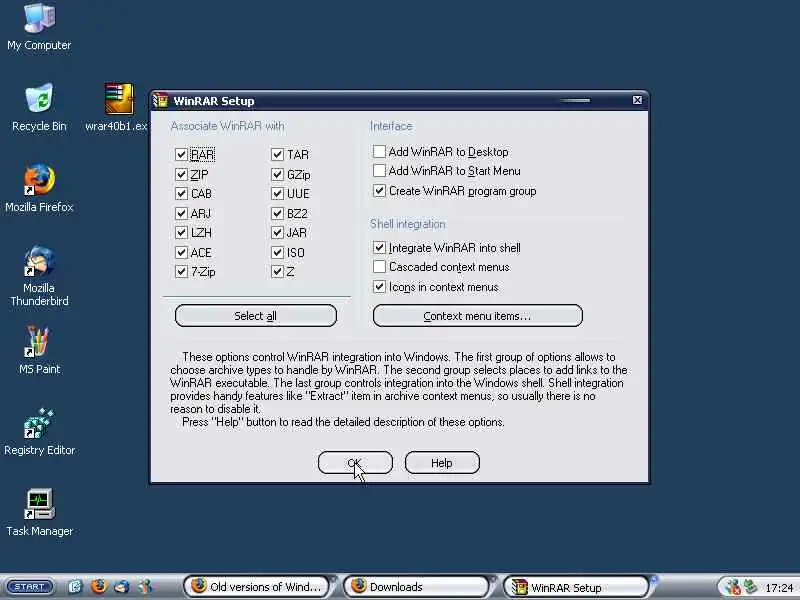
Task: Select the wrar40b1.exe installer icon on the desktop
Action: pos(119,107)
